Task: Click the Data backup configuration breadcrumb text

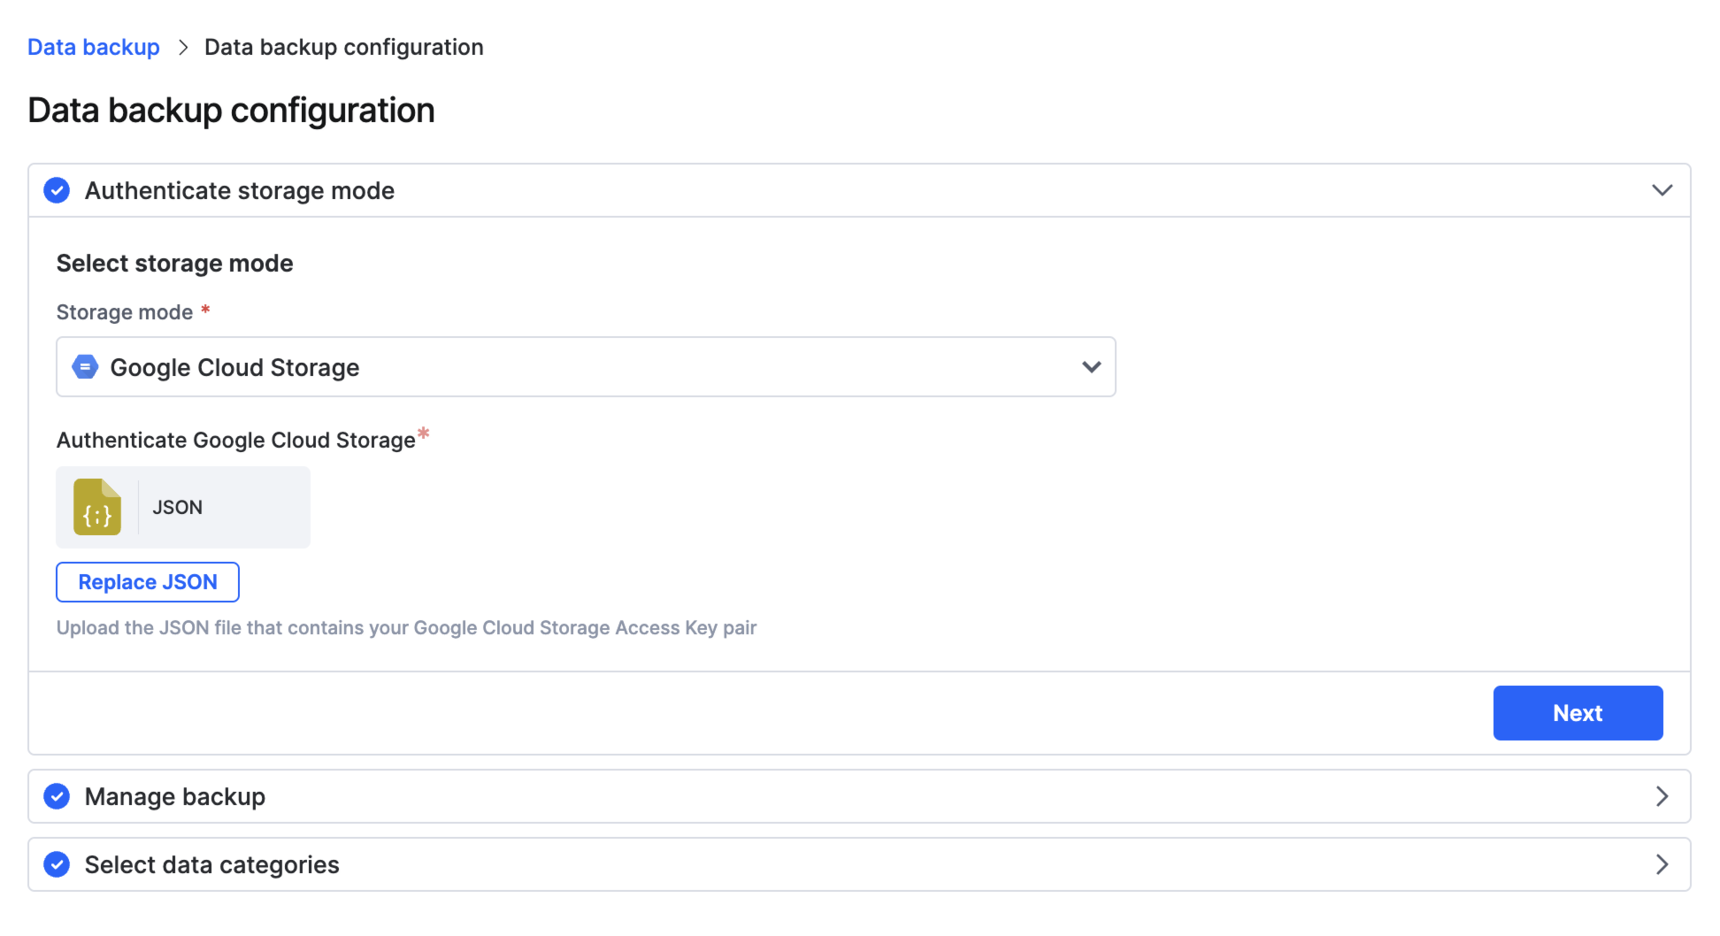Action: tap(344, 47)
